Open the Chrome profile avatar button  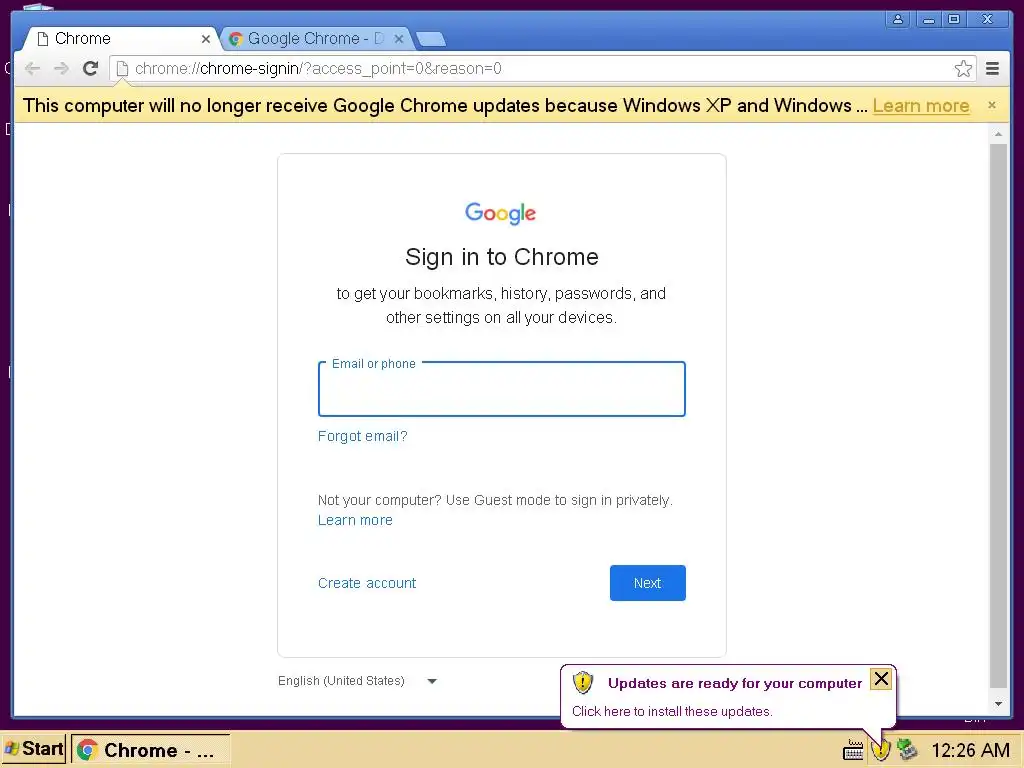898,20
